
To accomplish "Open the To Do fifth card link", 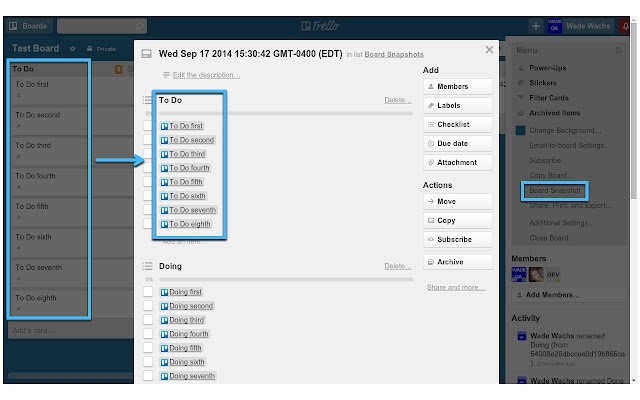I will click(186, 182).
